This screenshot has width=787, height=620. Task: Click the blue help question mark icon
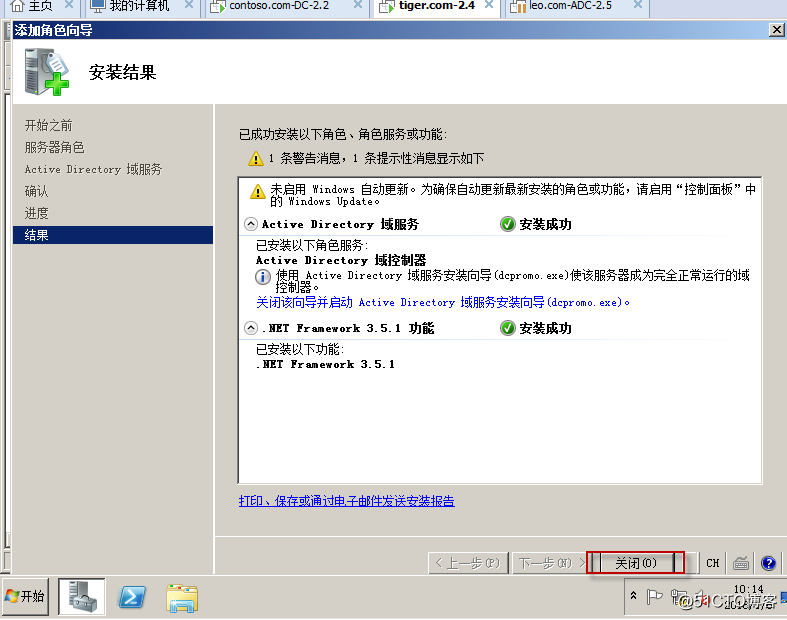(768, 563)
